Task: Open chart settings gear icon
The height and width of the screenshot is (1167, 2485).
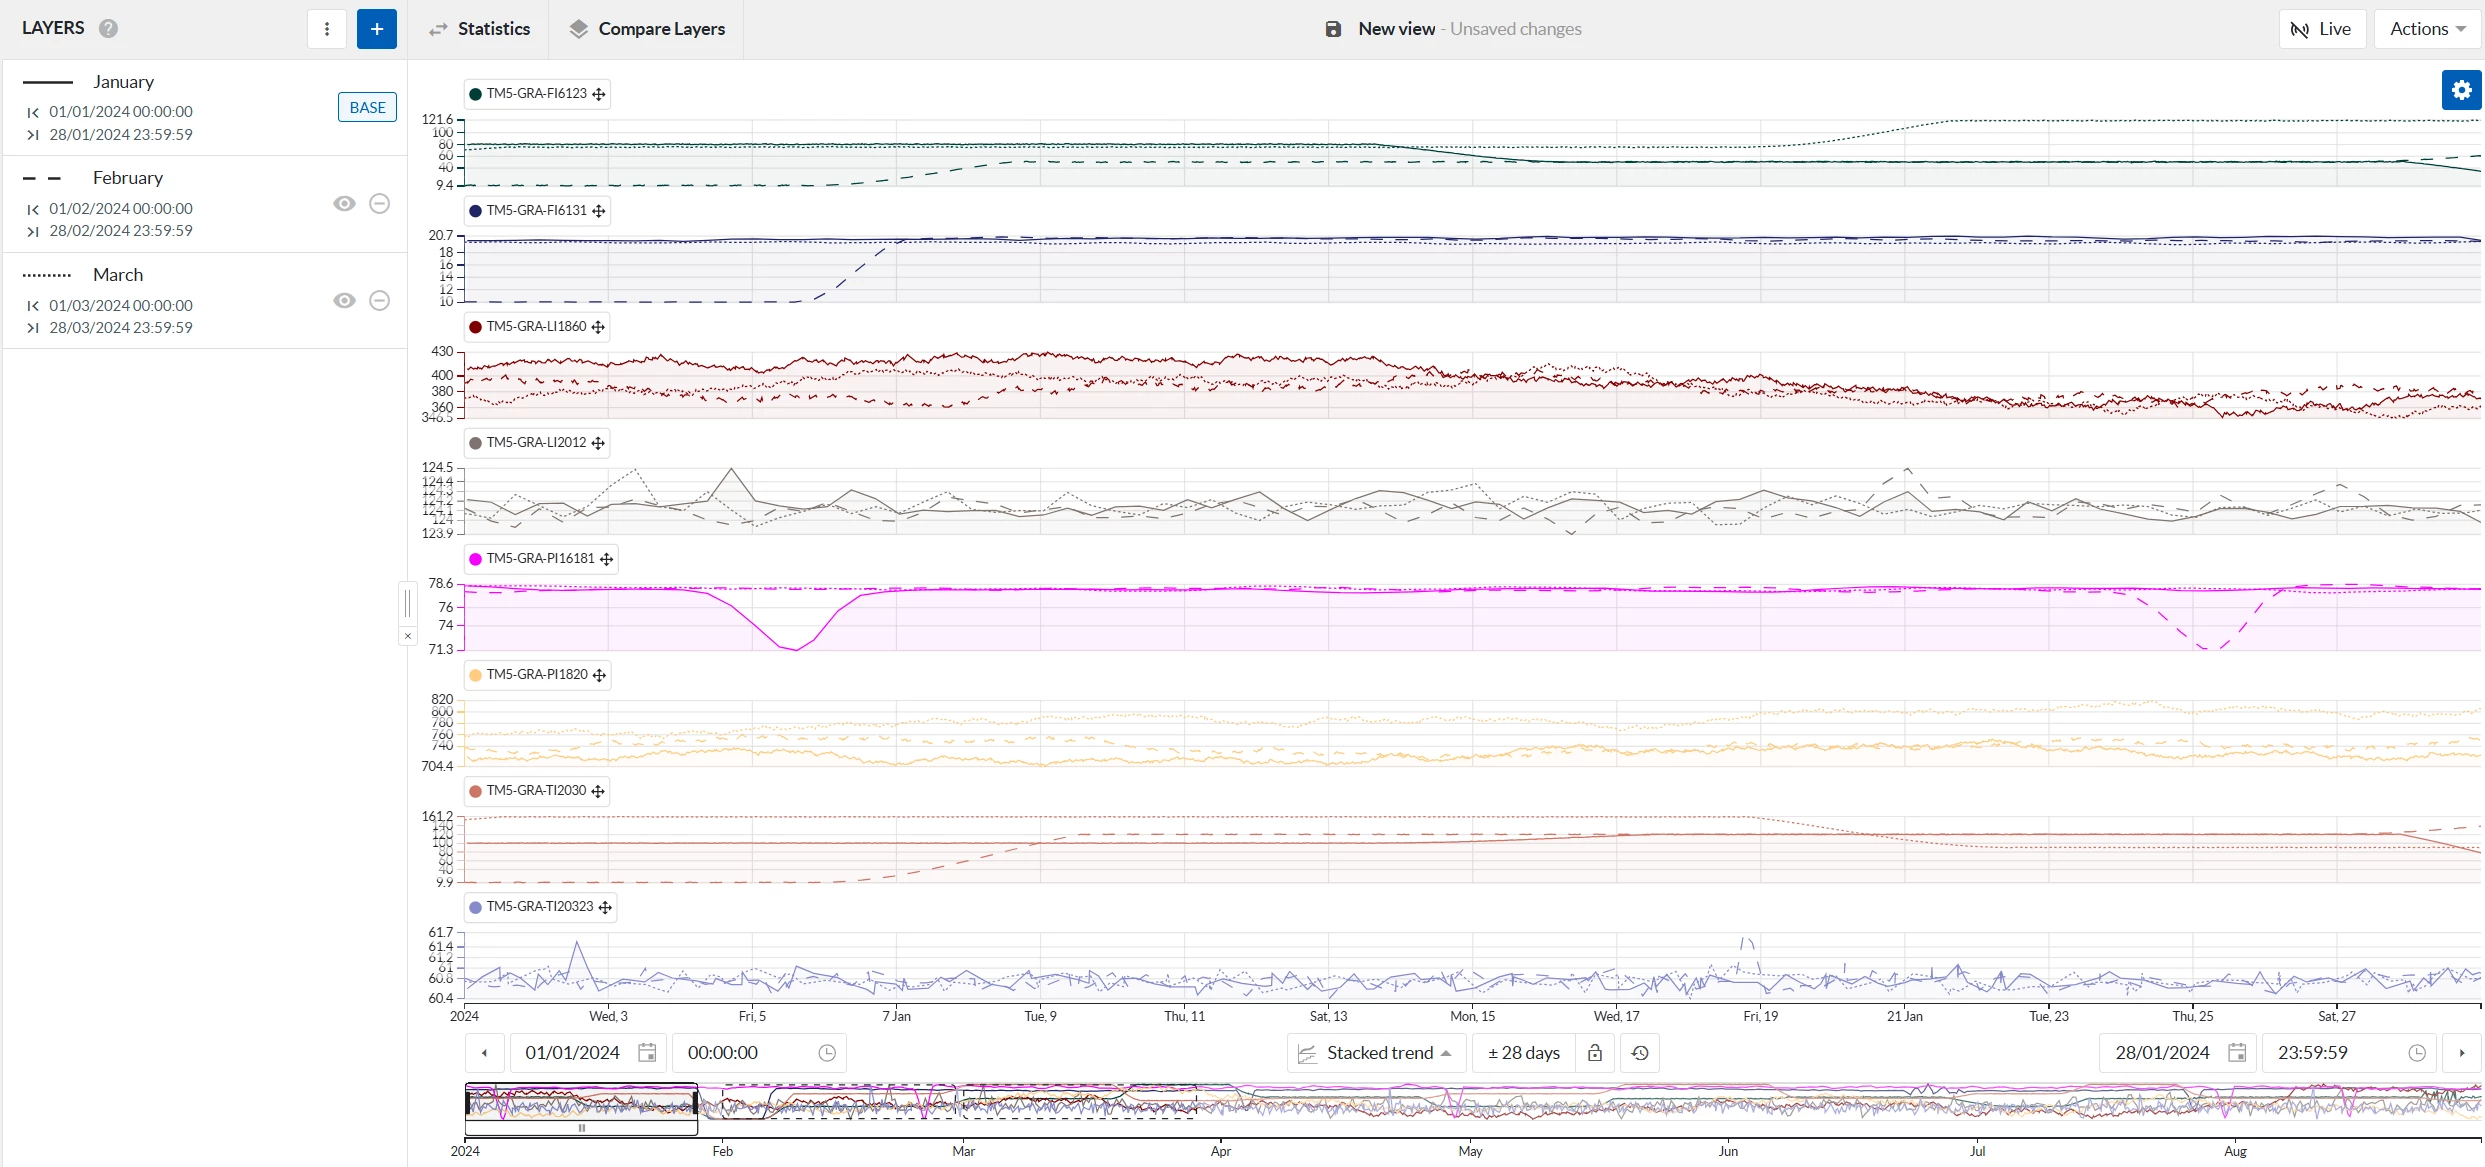Action: [x=2461, y=90]
